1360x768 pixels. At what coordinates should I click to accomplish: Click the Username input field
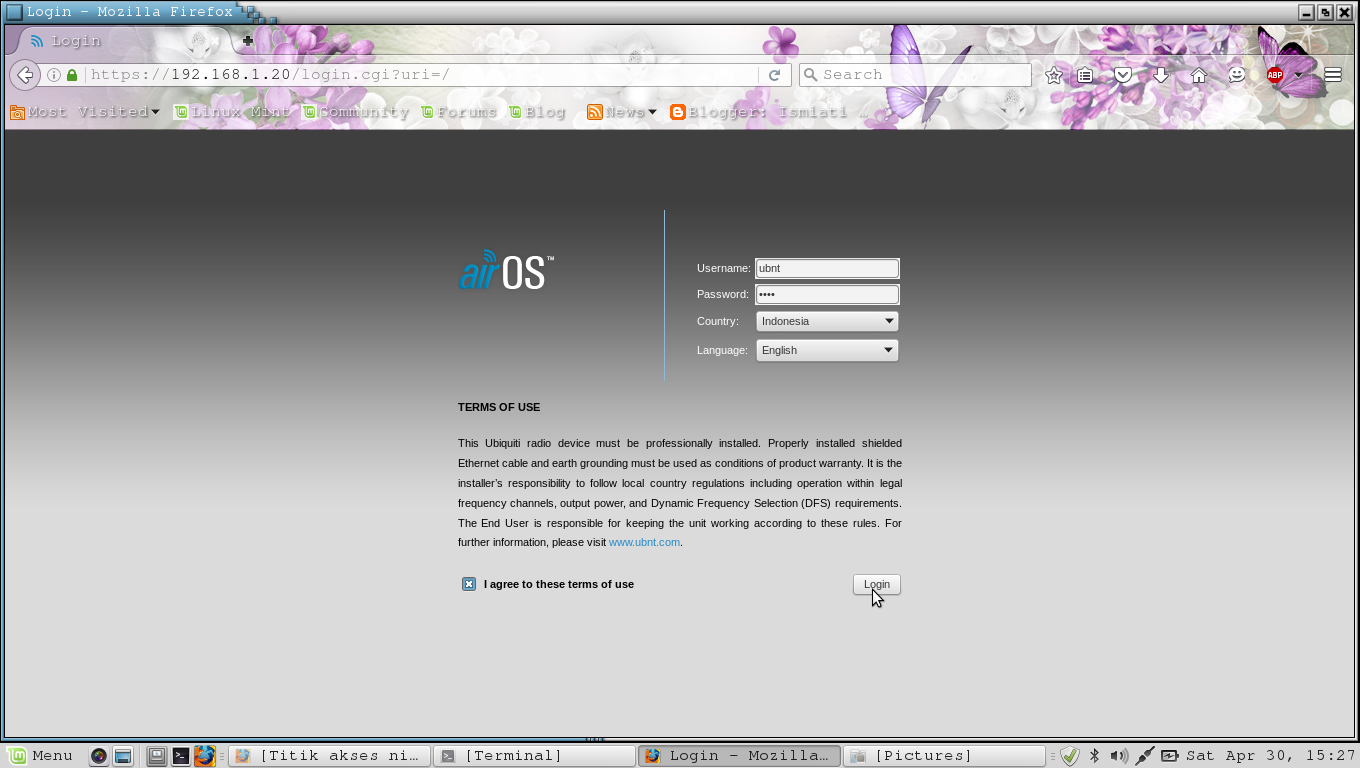coord(827,268)
